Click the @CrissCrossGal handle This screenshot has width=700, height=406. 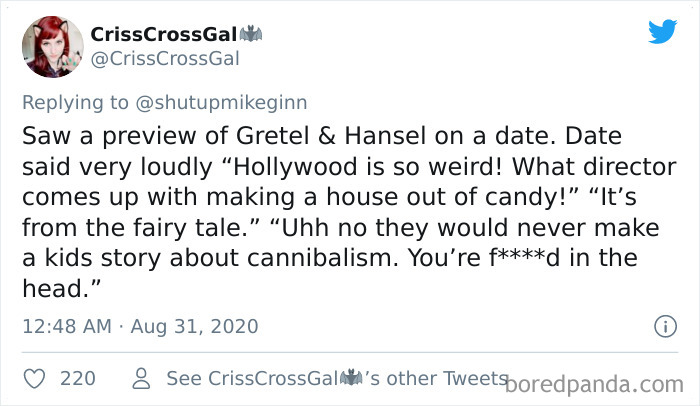[x=165, y=58]
